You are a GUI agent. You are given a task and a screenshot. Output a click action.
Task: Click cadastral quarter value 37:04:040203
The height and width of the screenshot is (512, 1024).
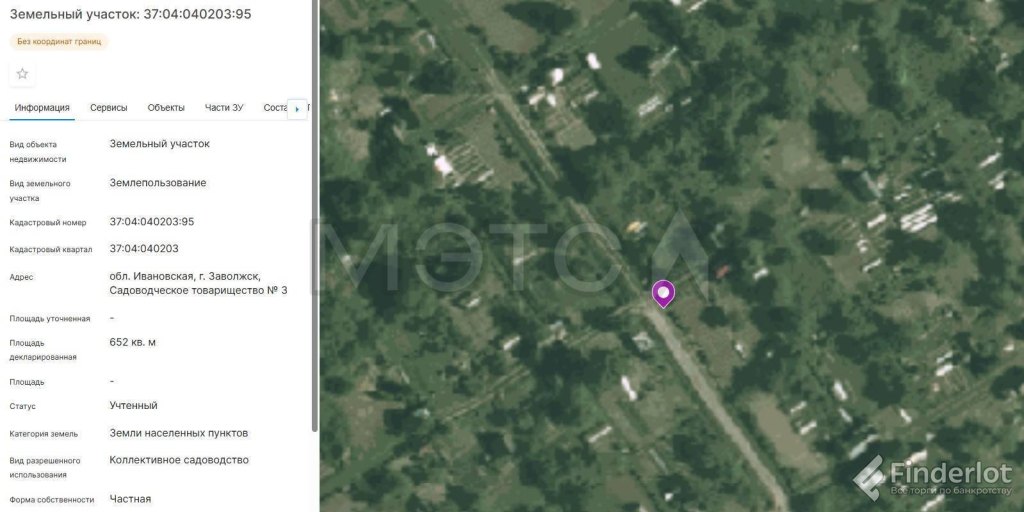(144, 249)
